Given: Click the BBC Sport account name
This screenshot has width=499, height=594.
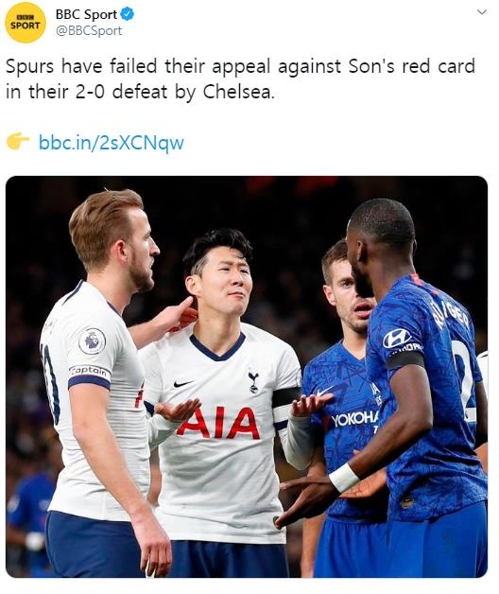Looking at the screenshot, I should coord(86,14).
